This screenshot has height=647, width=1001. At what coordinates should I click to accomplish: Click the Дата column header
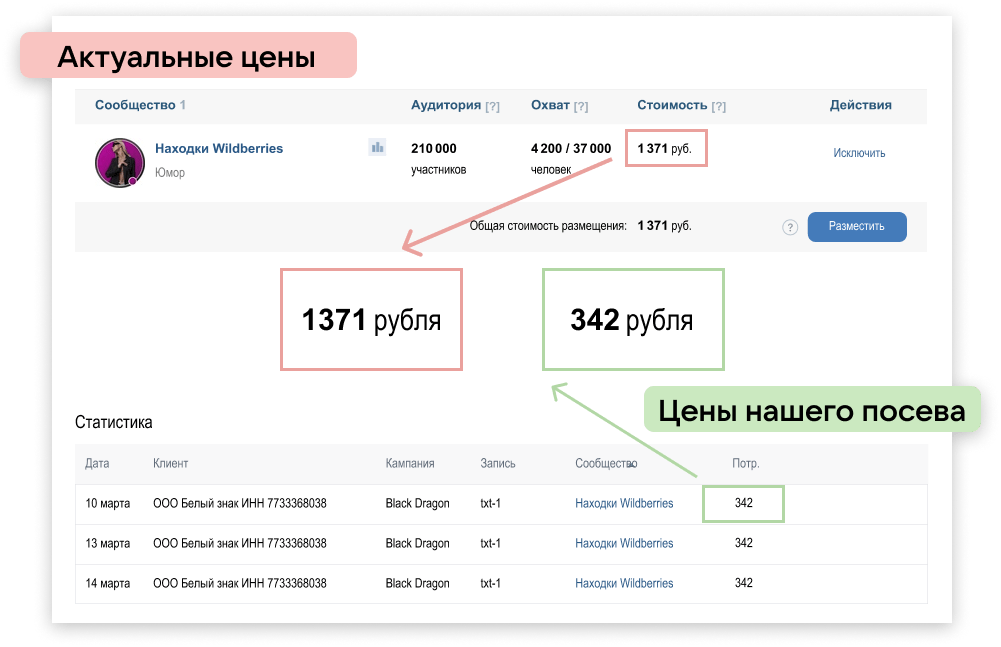97,463
